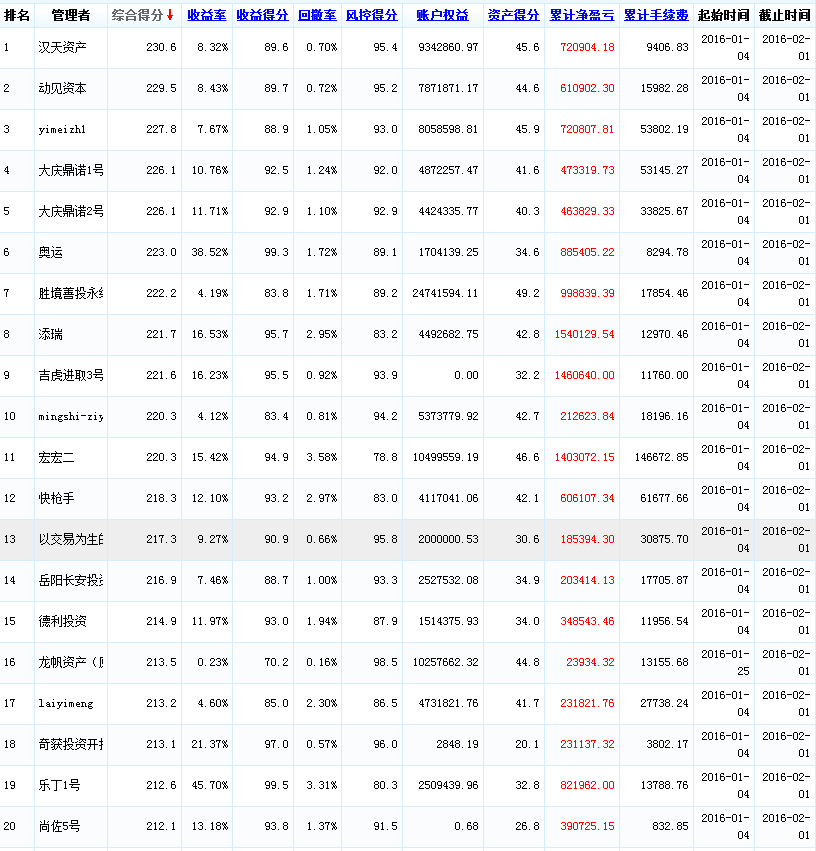Image resolution: width=816 pixels, height=851 pixels.
Task: Select manager 宏宏二 in row 11
Action: [56, 457]
